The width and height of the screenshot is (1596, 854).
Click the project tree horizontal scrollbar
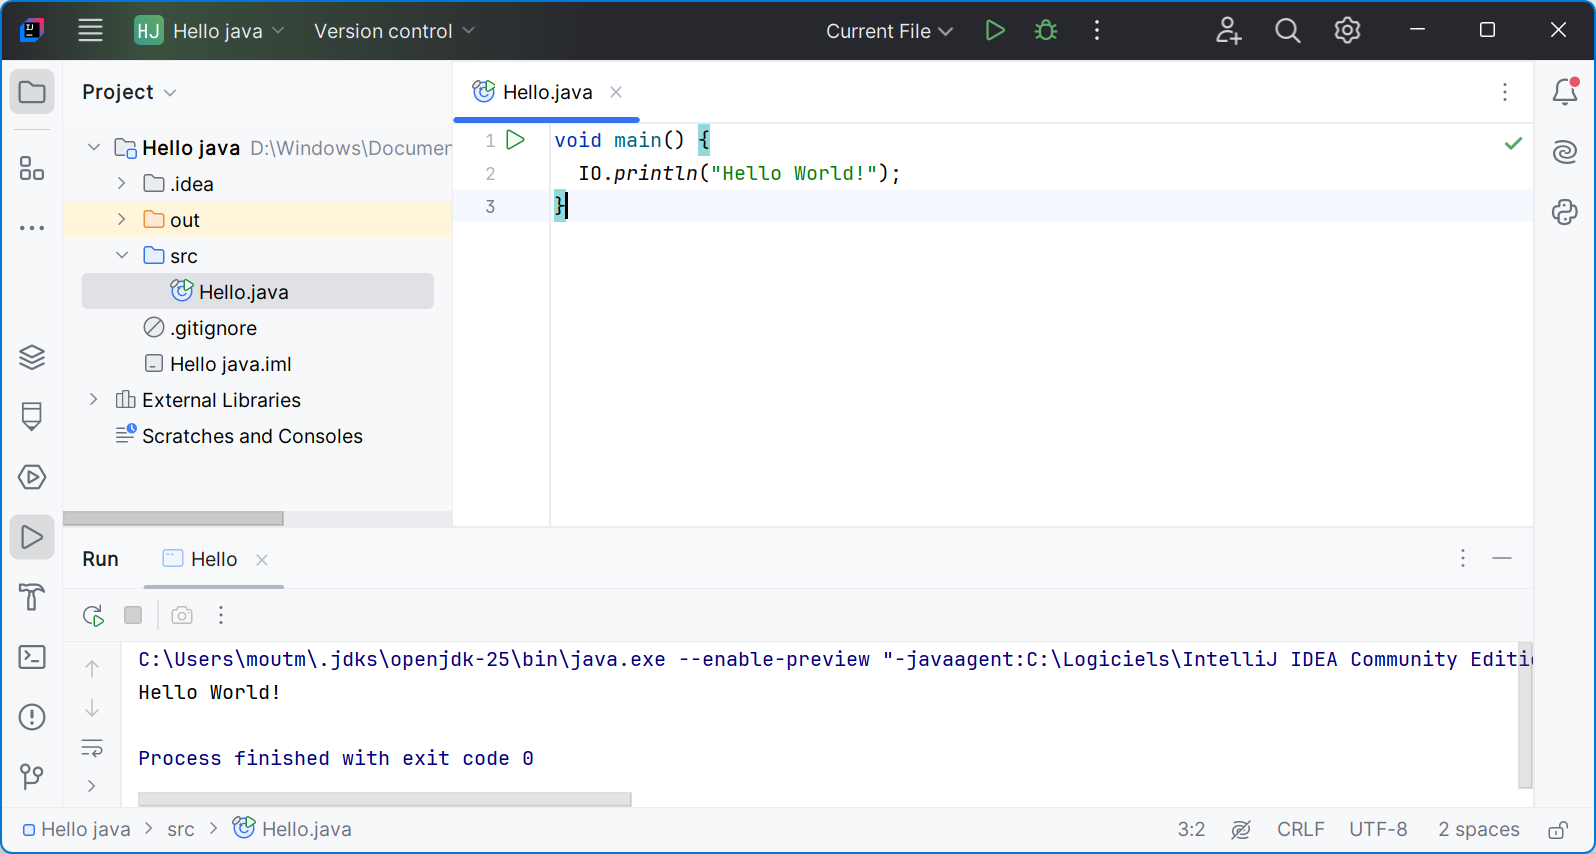173,518
